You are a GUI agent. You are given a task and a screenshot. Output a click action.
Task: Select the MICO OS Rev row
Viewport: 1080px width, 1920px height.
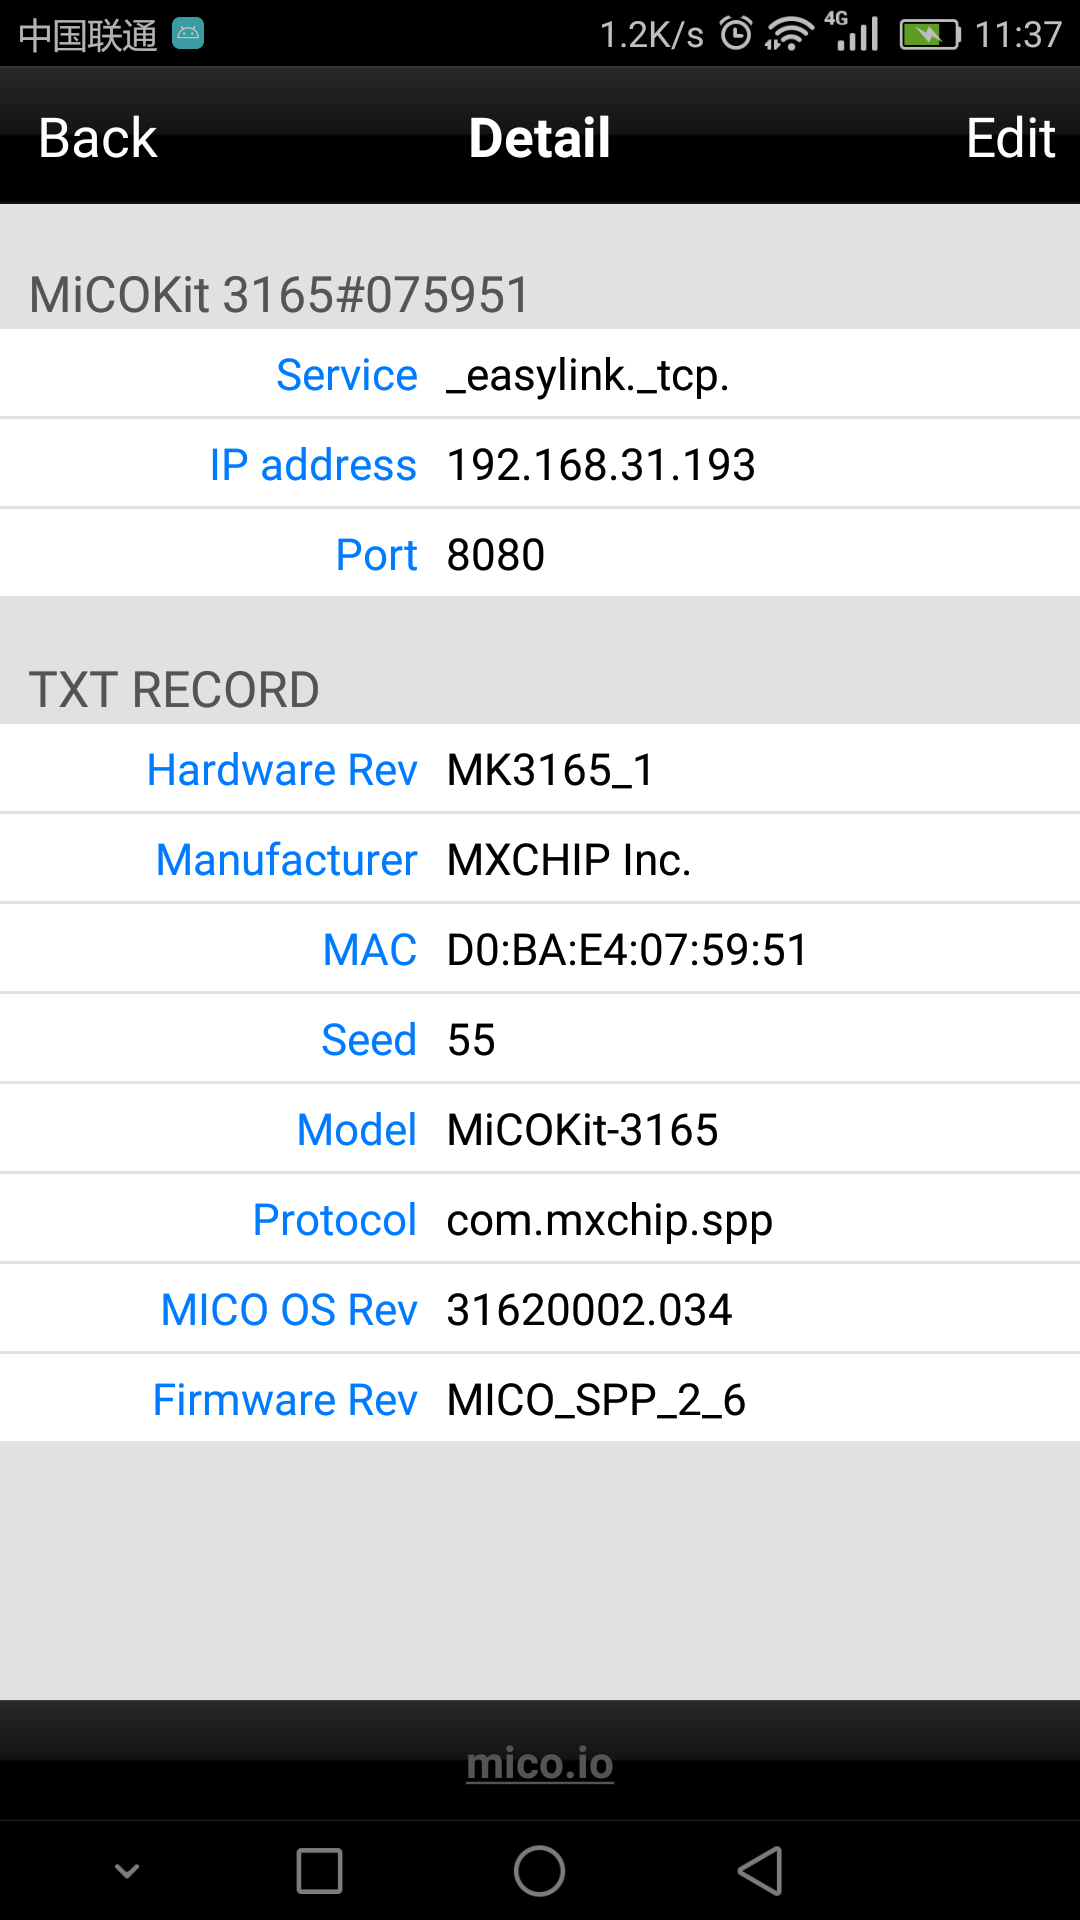pyautogui.click(x=540, y=1310)
